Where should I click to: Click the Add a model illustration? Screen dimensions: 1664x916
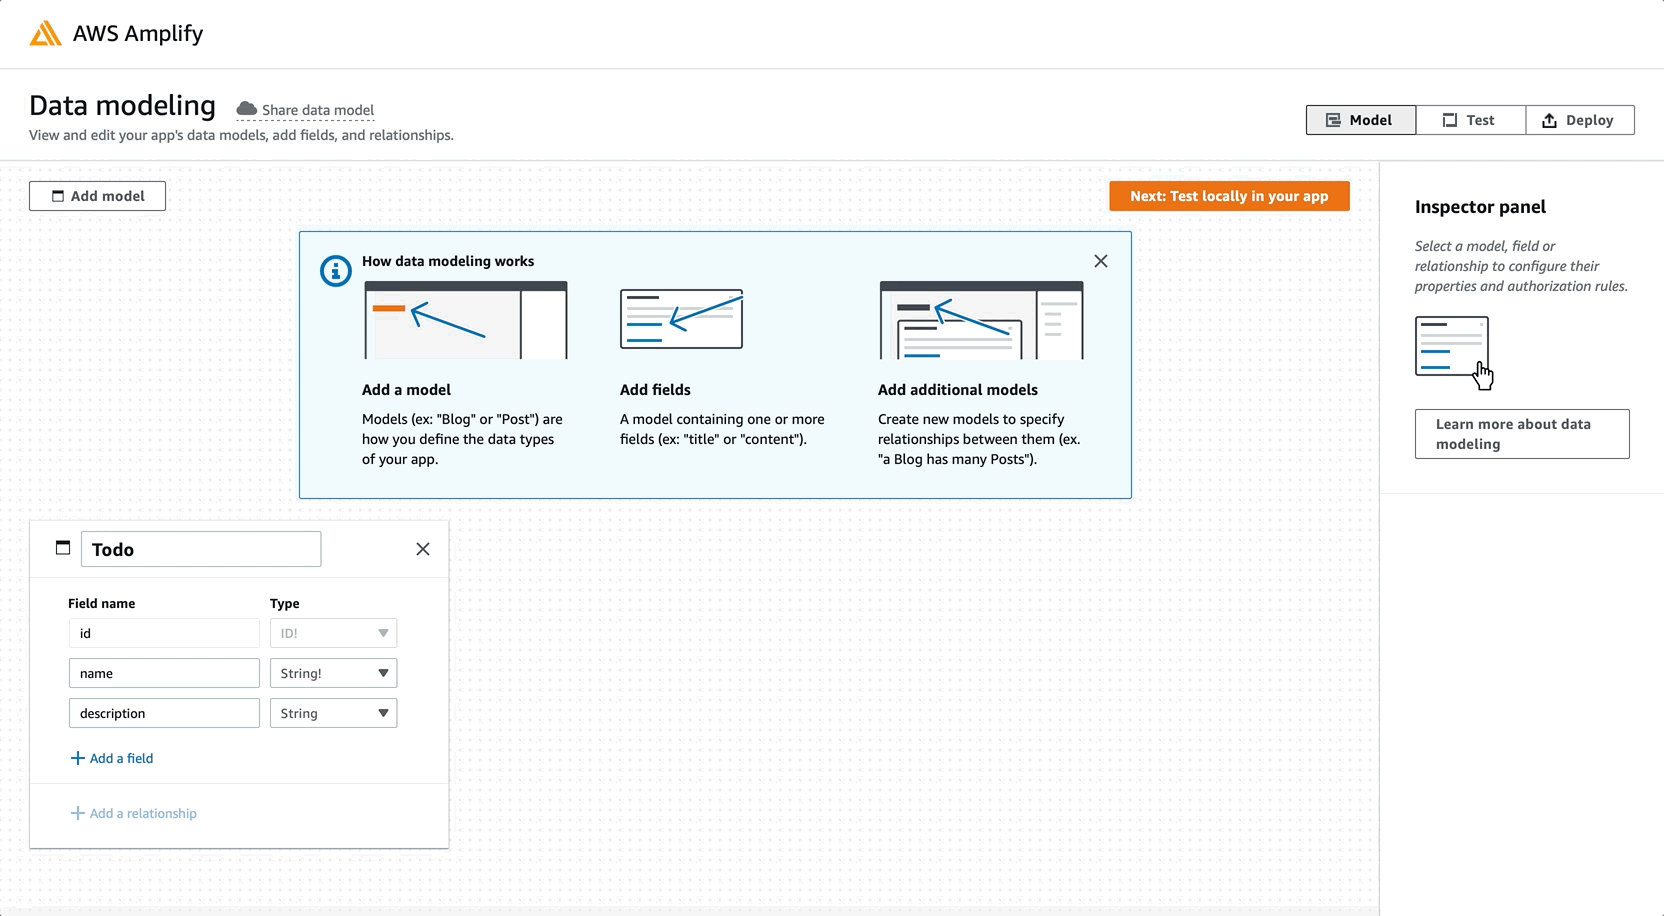pos(466,320)
